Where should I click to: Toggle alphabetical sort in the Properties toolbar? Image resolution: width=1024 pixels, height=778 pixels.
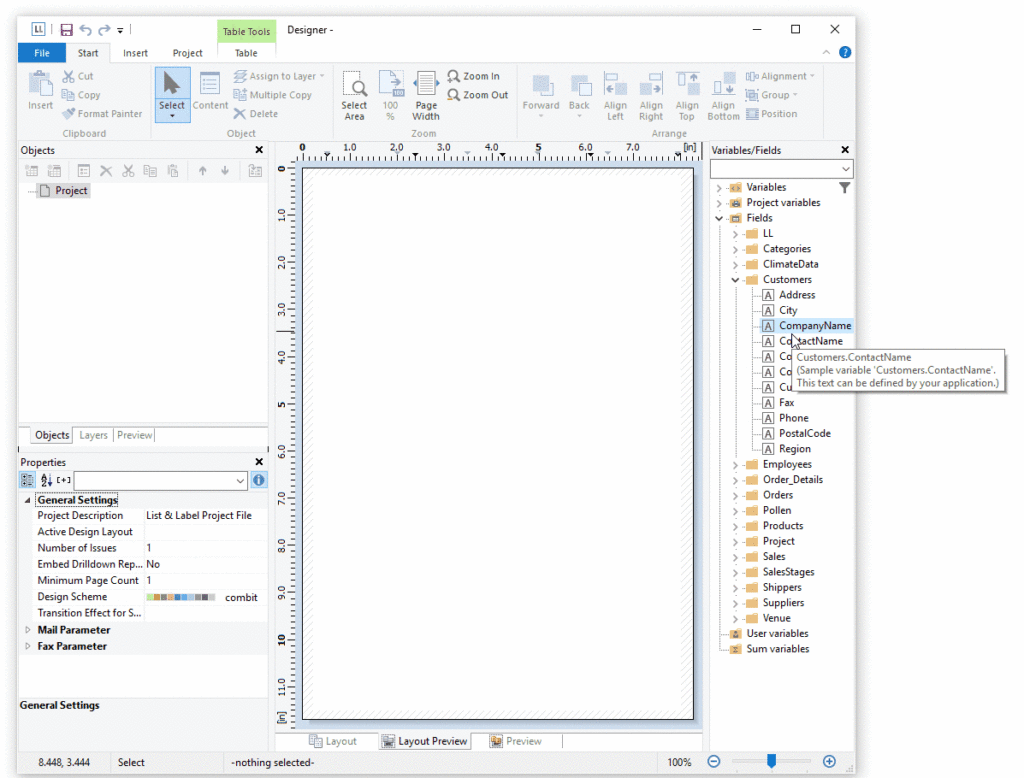pos(46,480)
